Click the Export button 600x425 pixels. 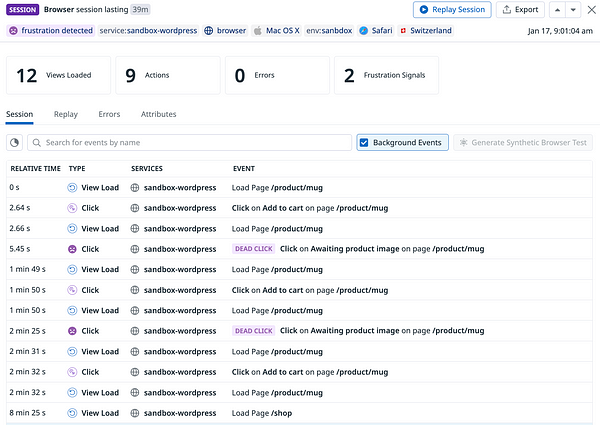[x=520, y=10]
